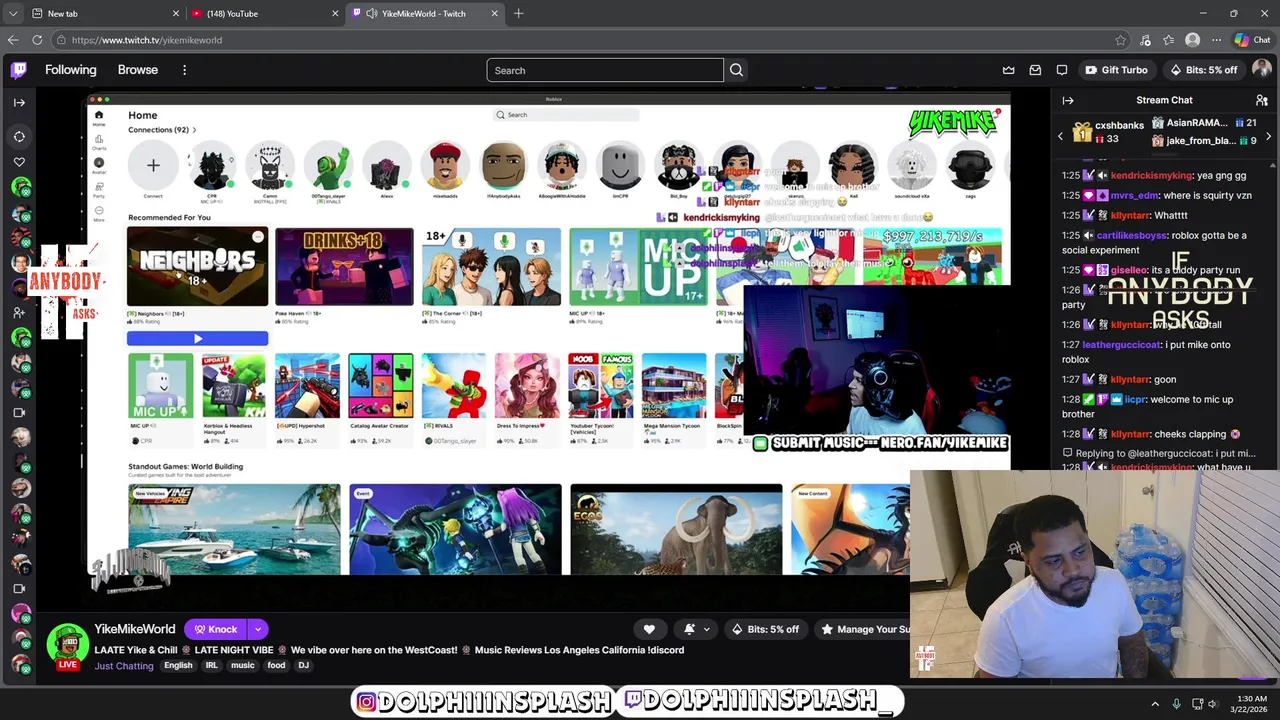
Task: Open the Just Chatting category link
Action: tap(124, 666)
